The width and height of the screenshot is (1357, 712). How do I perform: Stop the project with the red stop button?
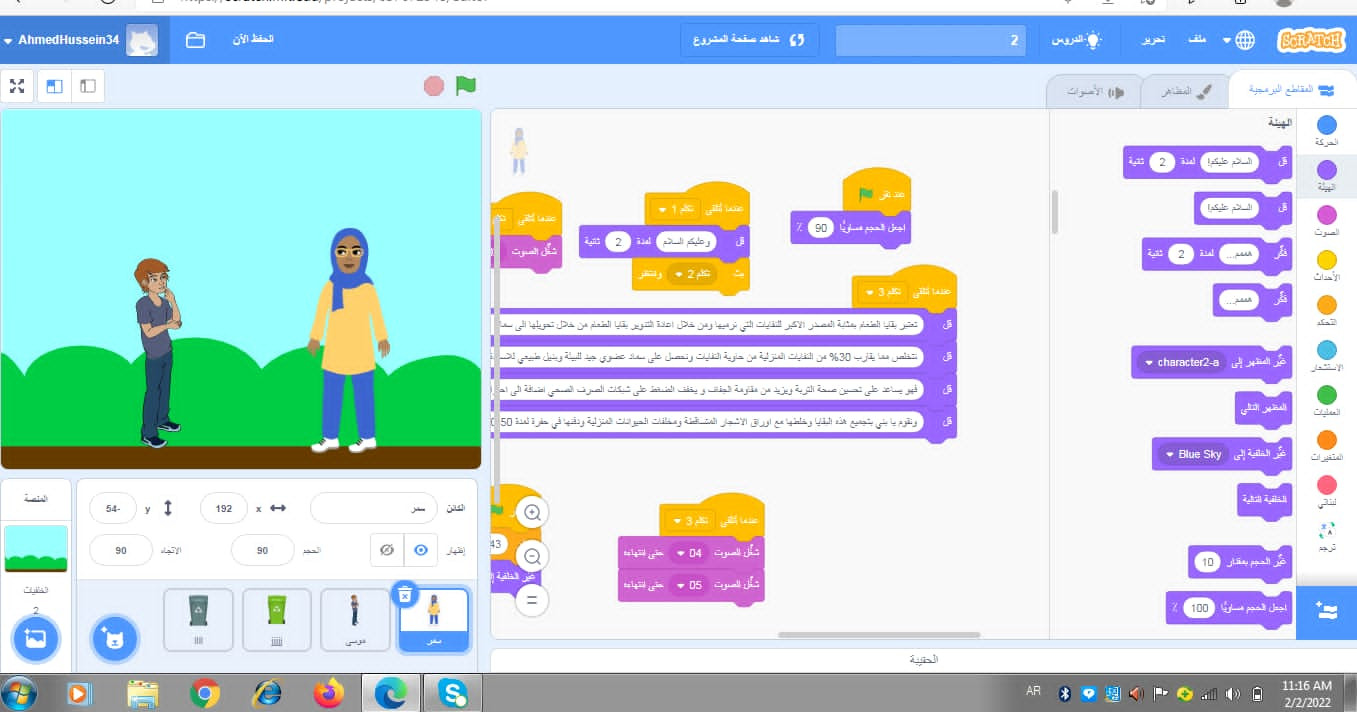coord(433,86)
